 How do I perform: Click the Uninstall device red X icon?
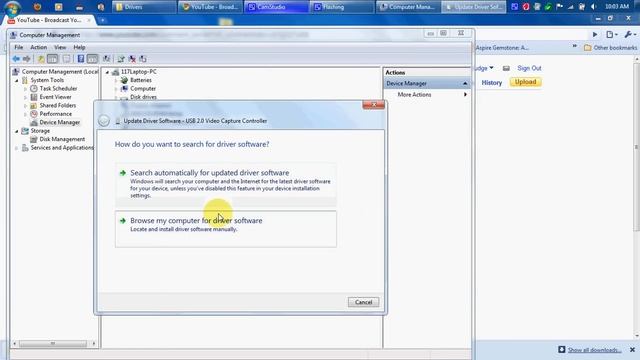pyautogui.click(x=132, y=59)
